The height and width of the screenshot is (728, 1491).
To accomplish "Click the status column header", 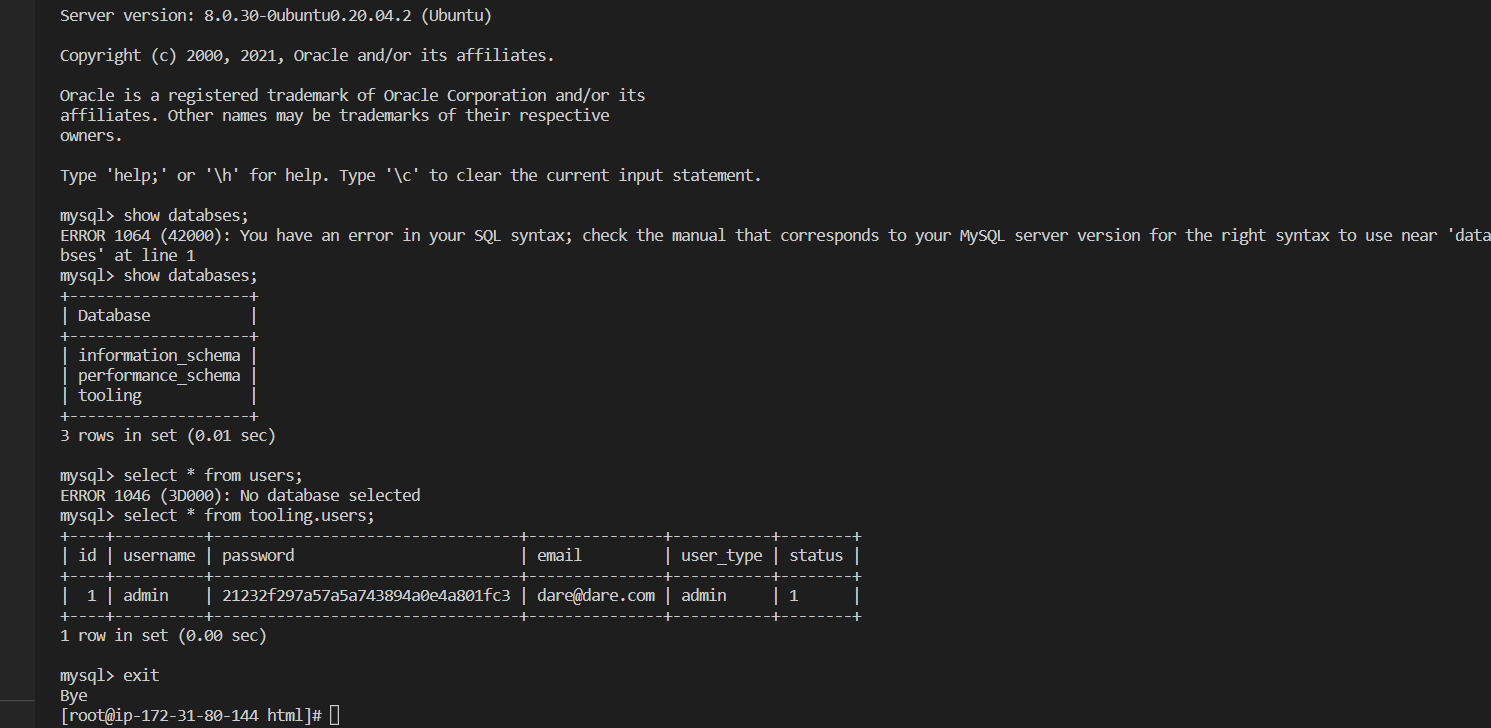I will pyautogui.click(x=815, y=555).
